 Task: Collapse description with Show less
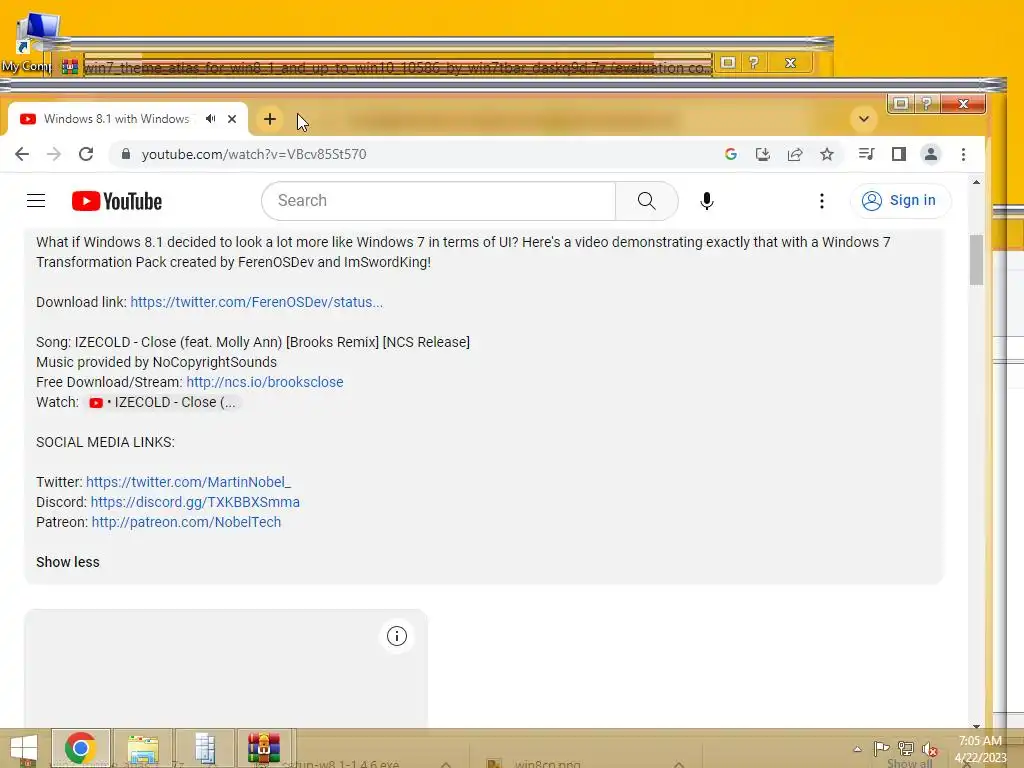click(x=68, y=562)
